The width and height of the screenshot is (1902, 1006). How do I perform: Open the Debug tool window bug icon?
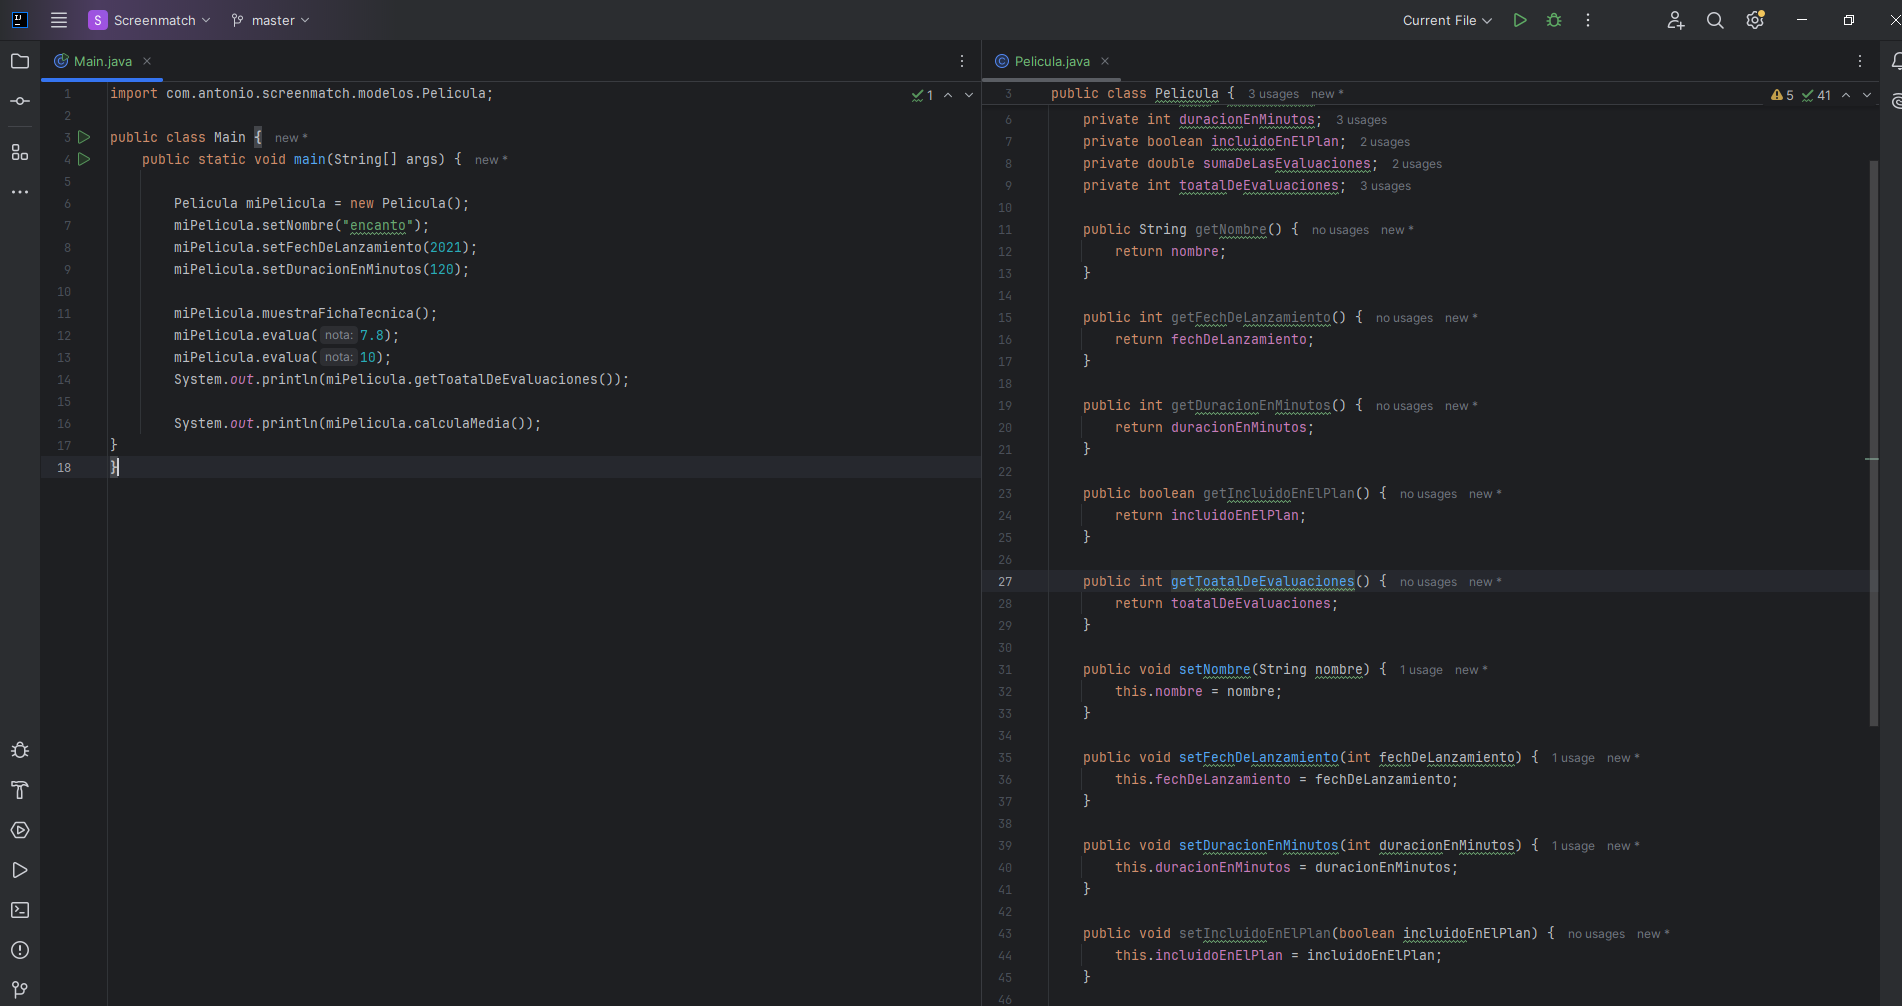20,750
